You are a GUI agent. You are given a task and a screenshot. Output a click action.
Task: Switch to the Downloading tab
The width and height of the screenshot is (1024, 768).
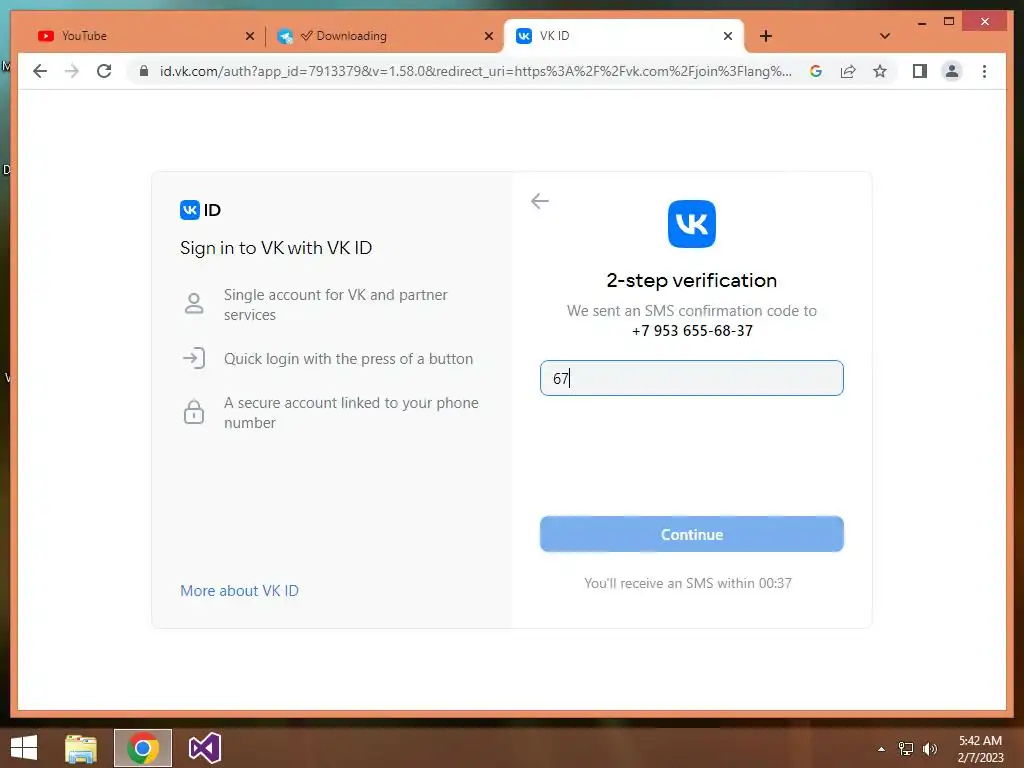pyautogui.click(x=384, y=36)
